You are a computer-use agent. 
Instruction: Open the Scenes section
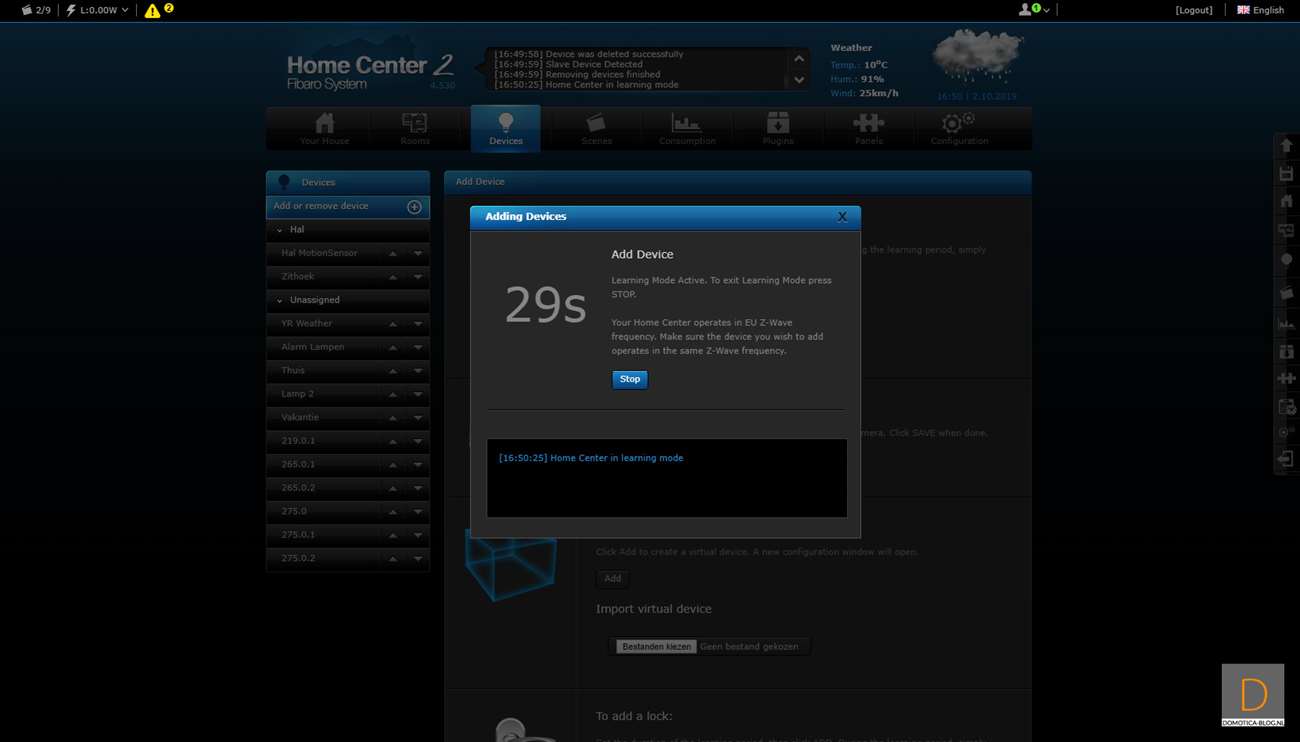(596, 129)
